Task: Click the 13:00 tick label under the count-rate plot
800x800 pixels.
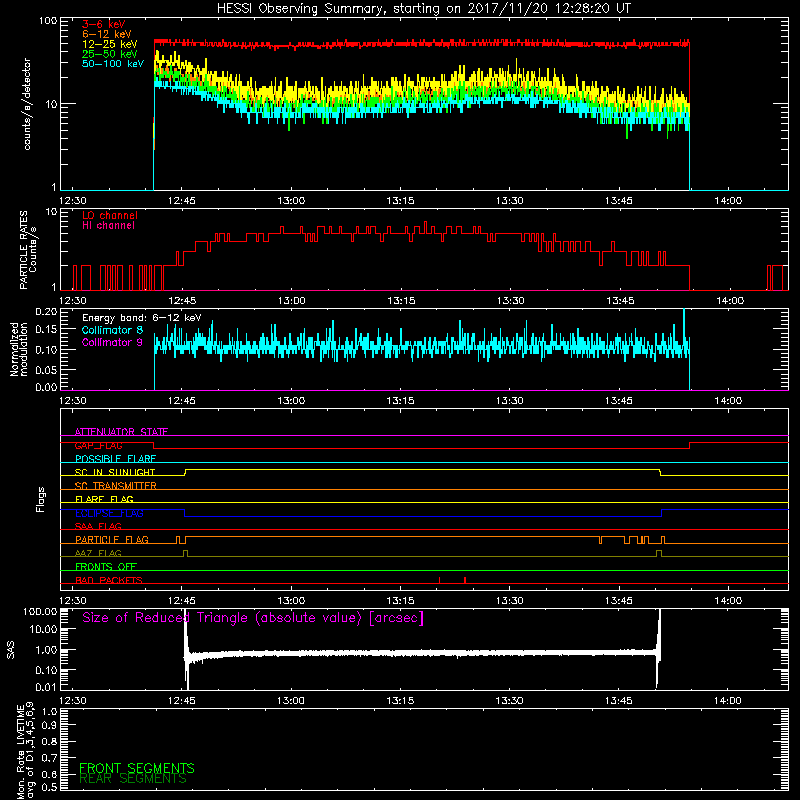Action: [x=291, y=201]
